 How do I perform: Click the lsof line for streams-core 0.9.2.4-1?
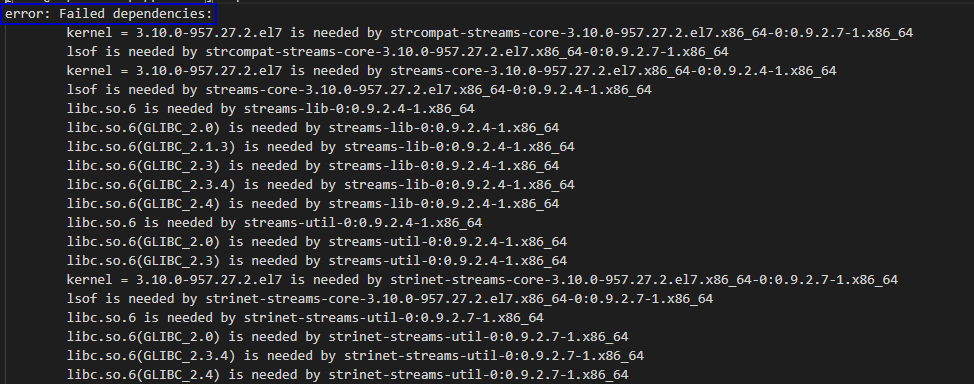[x=359, y=90]
